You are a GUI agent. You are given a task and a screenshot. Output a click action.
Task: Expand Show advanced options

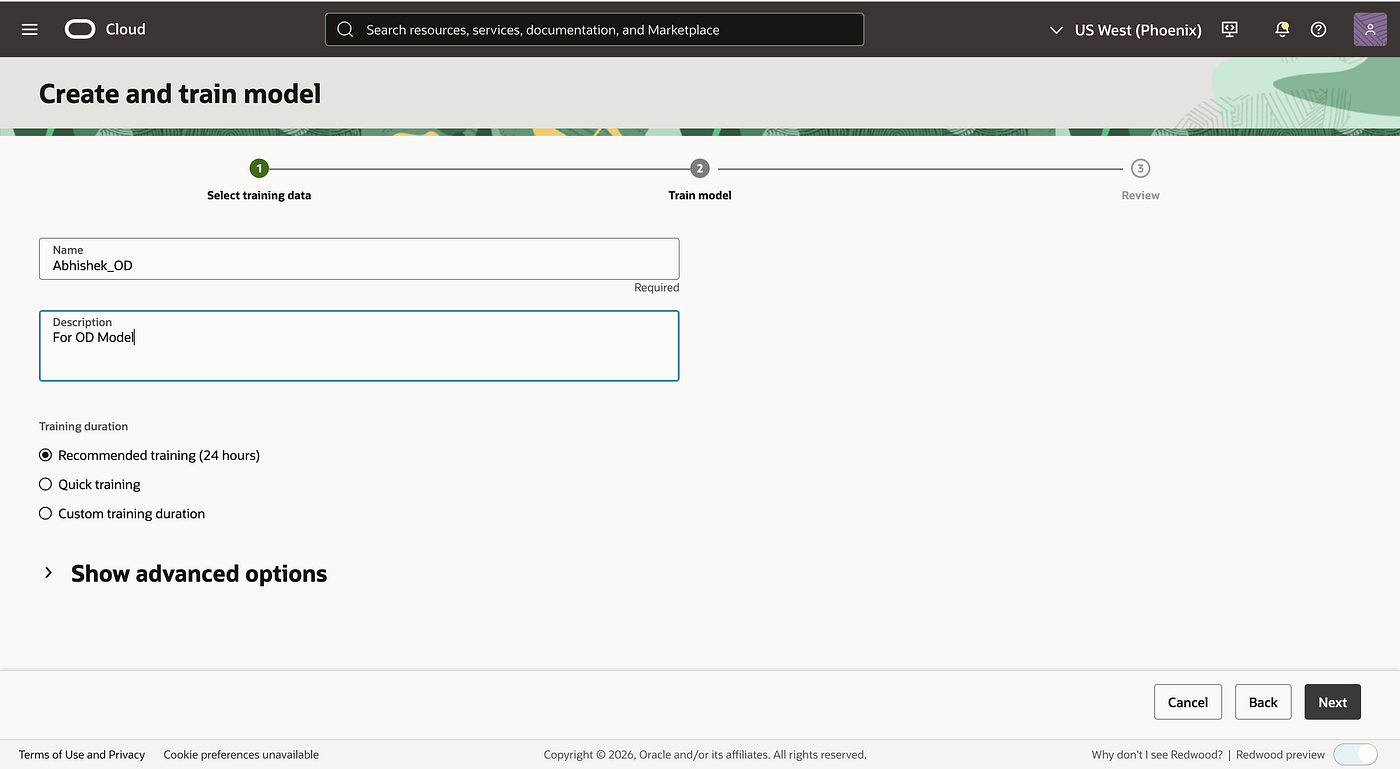click(184, 573)
